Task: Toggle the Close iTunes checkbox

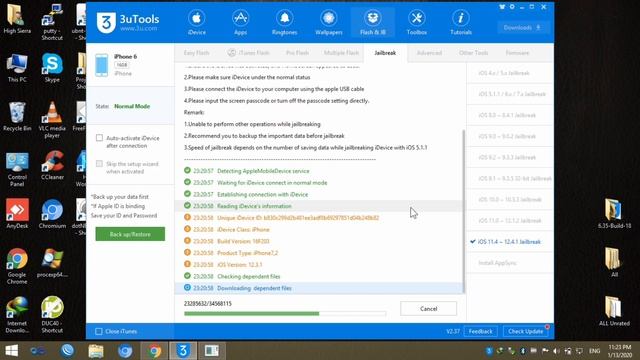Action: pyautogui.click(x=99, y=331)
